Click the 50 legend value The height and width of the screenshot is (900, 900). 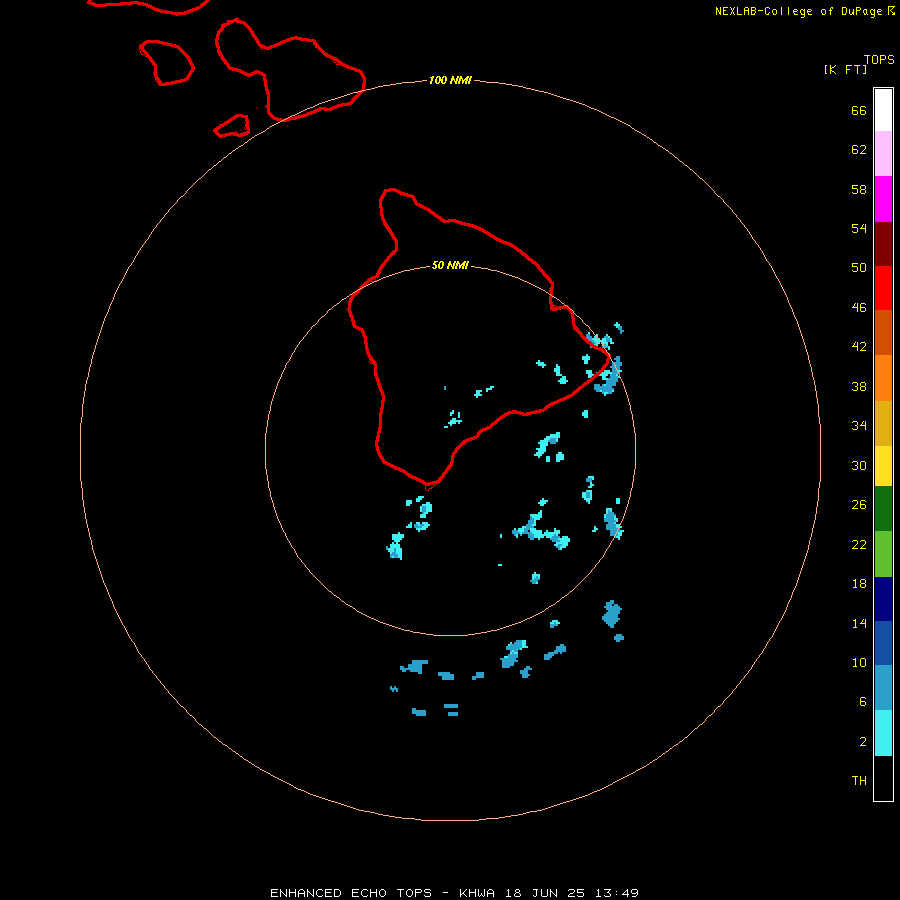coord(859,267)
